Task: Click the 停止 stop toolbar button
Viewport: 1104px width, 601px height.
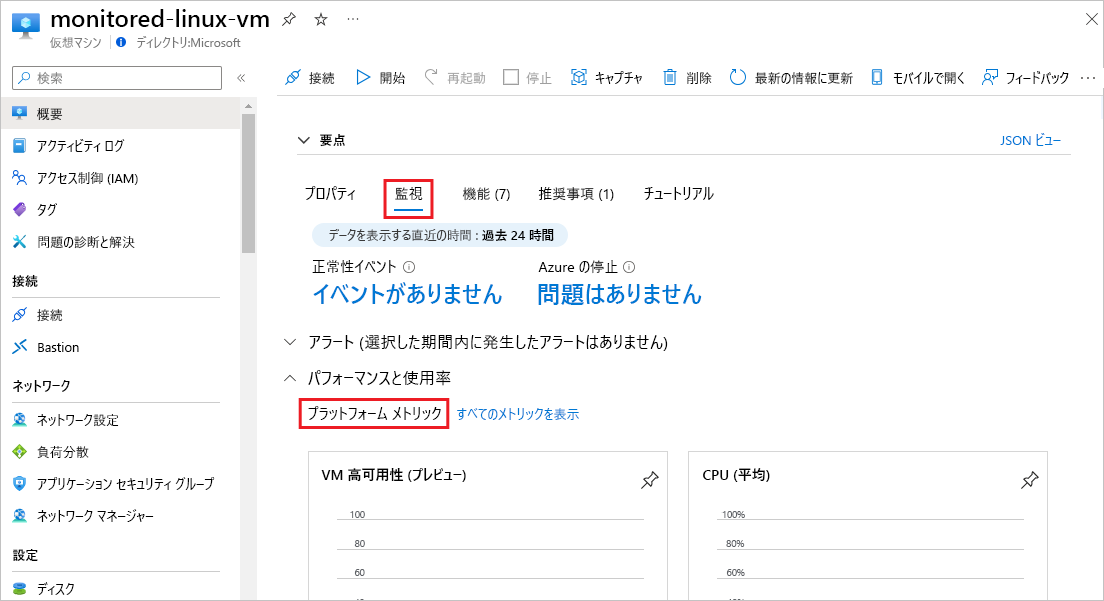Action: [527, 77]
